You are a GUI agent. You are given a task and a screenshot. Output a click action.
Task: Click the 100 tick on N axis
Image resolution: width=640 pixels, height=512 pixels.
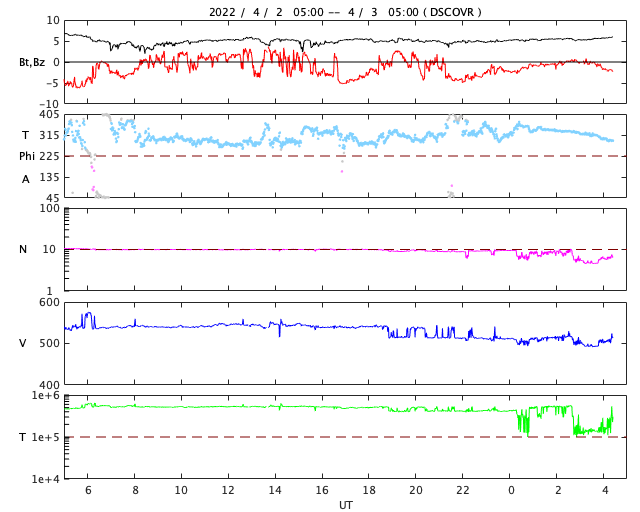[49, 208]
